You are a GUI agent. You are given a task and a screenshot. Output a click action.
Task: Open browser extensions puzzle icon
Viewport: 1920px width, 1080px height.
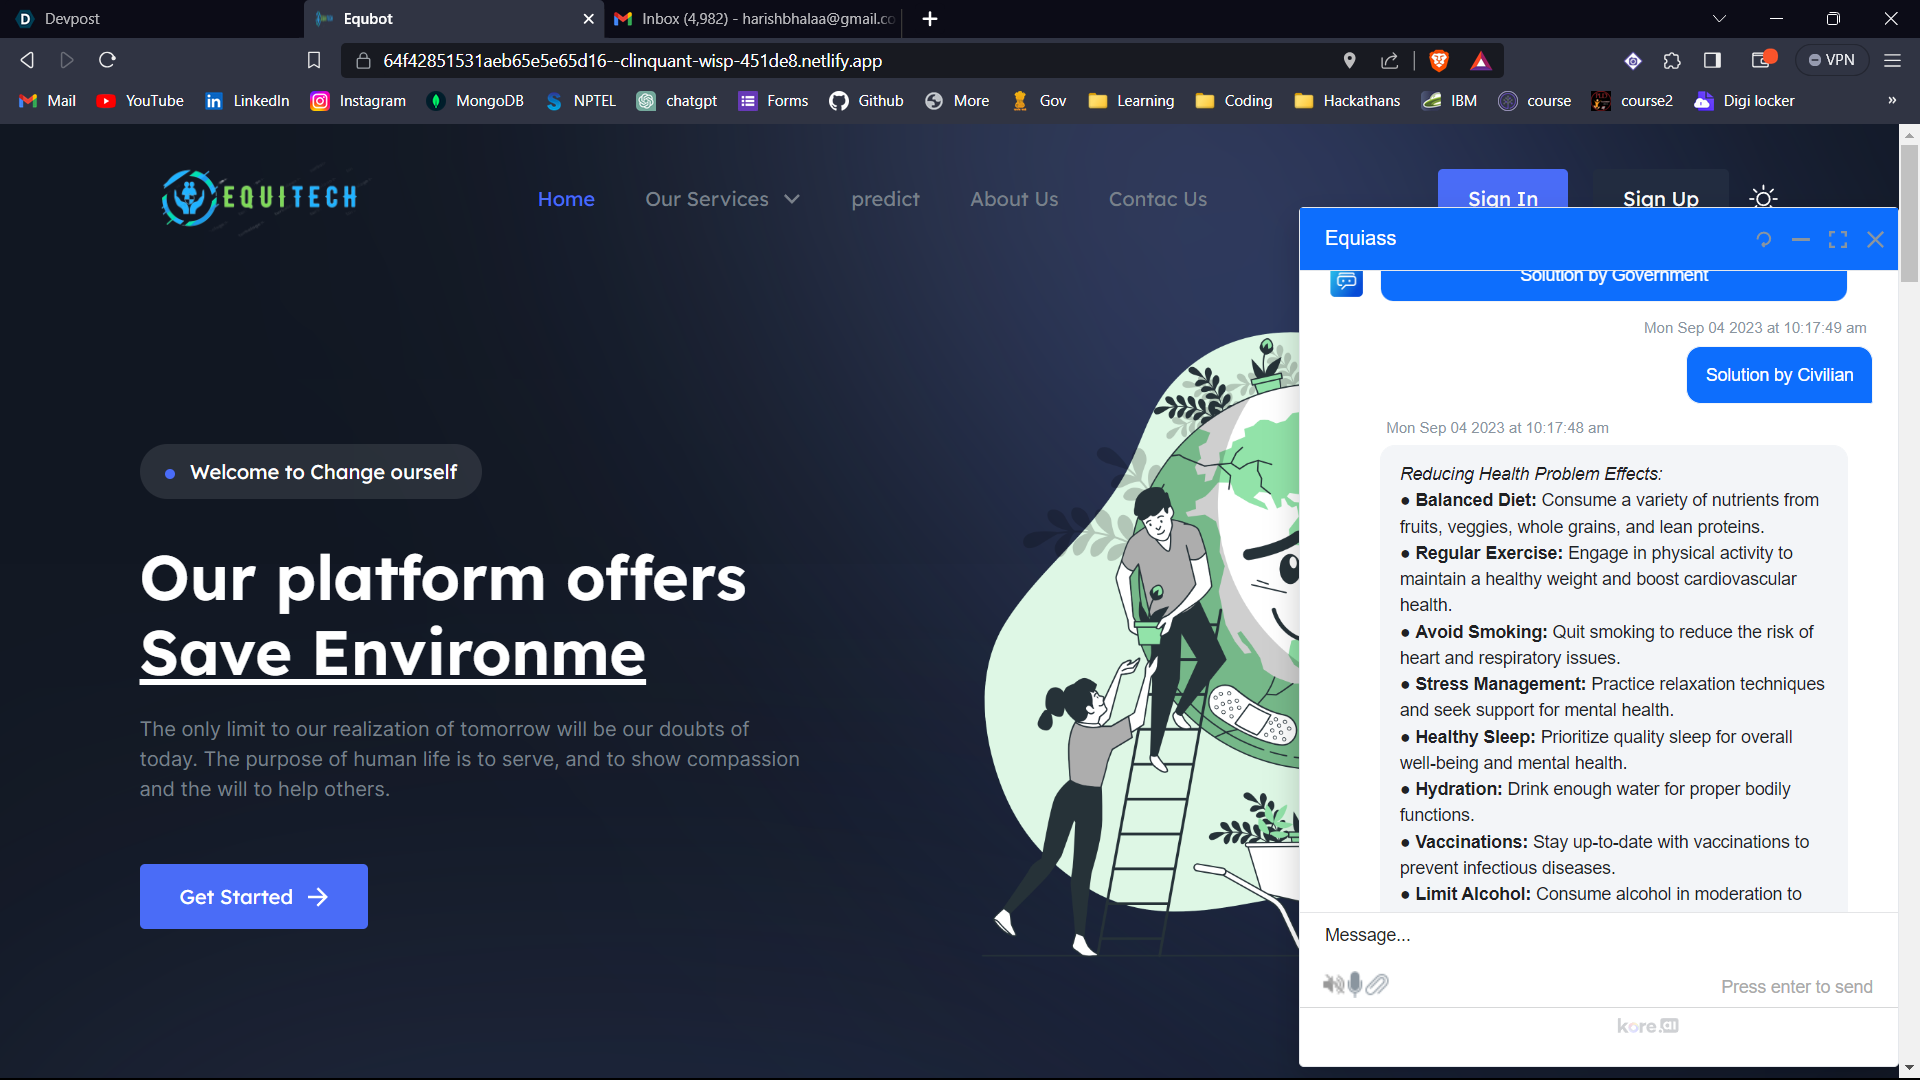tap(1672, 61)
